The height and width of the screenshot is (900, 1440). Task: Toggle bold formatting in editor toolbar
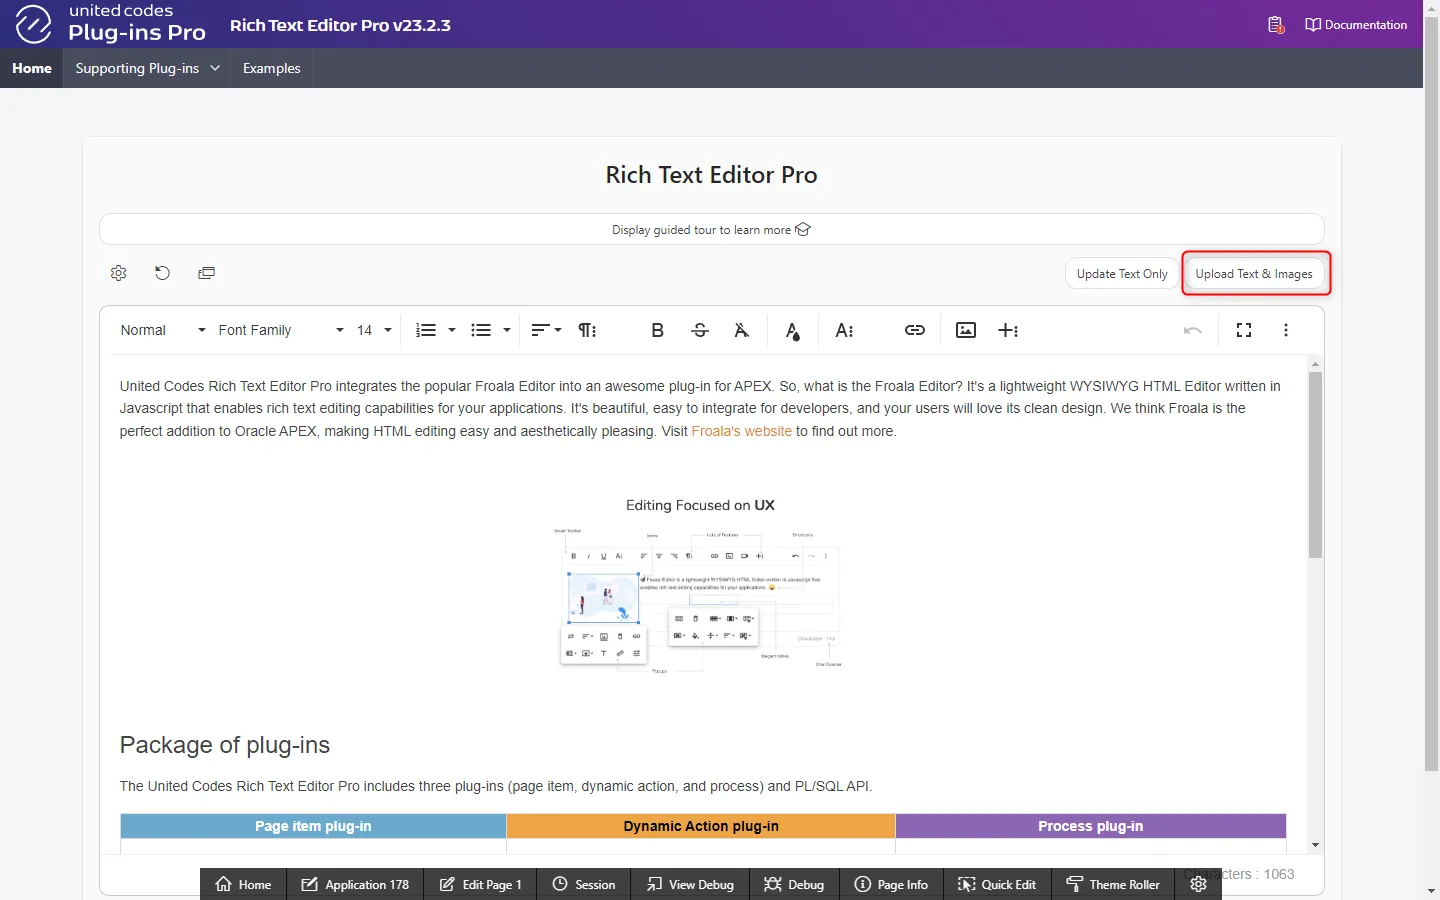tap(657, 330)
